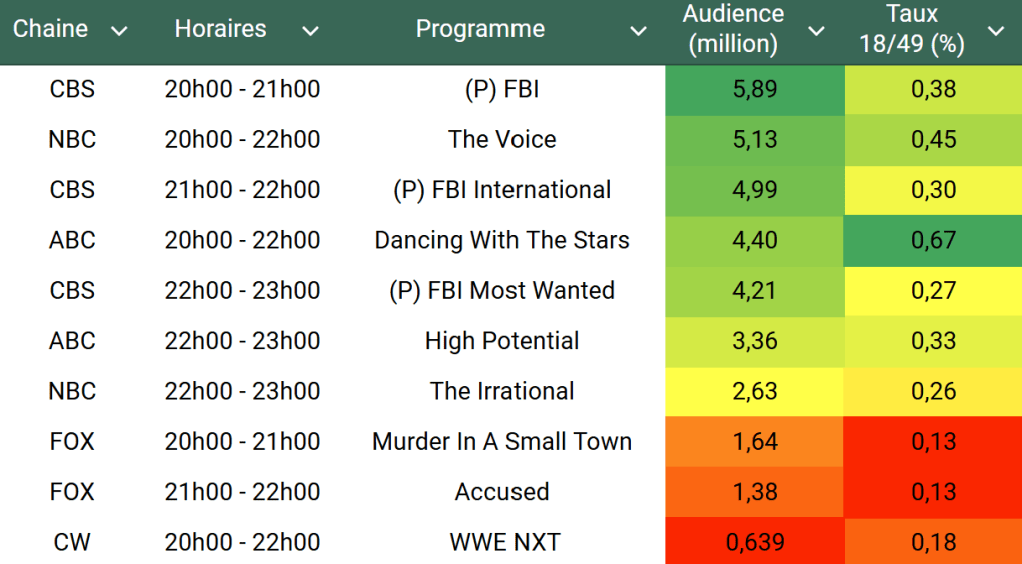Viewport: 1022px width, 564px height.
Task: Click the dark green 0,67 rate cell
Action: (933, 240)
